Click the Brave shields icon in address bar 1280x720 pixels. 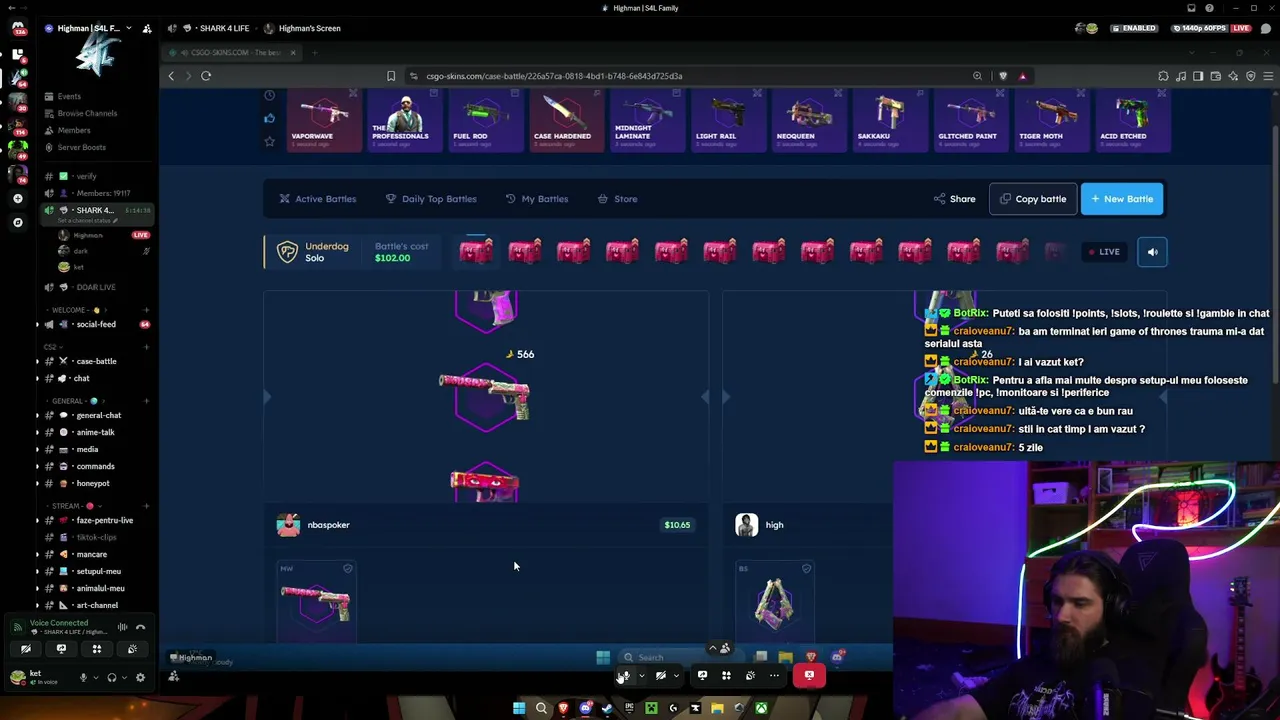(1003, 76)
